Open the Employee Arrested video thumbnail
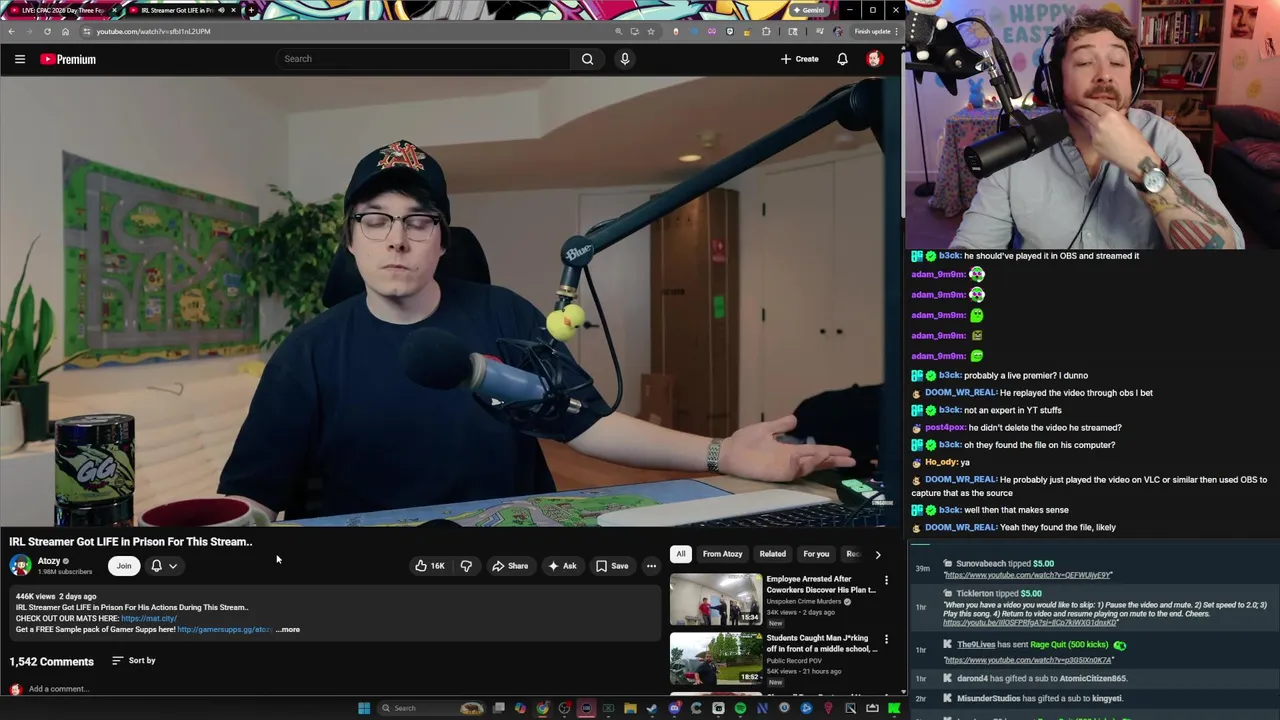Image resolution: width=1280 pixels, height=720 pixels. pyautogui.click(x=716, y=599)
